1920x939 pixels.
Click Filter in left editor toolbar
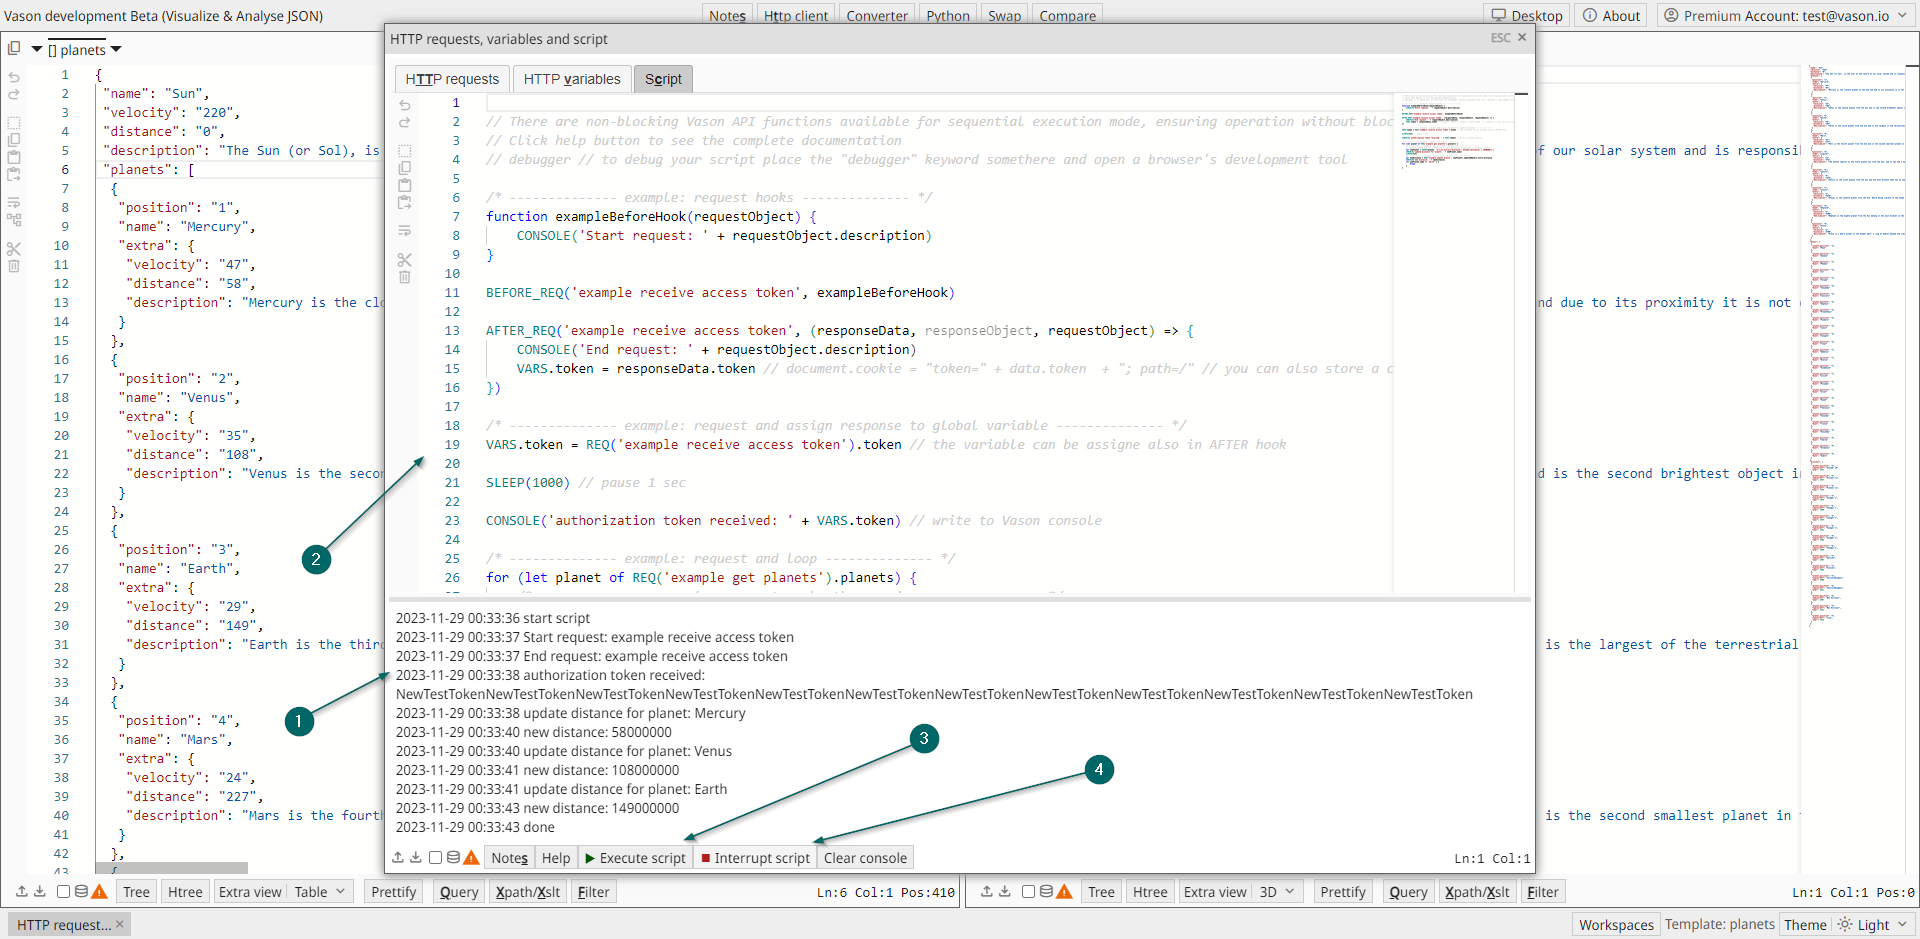[593, 892]
